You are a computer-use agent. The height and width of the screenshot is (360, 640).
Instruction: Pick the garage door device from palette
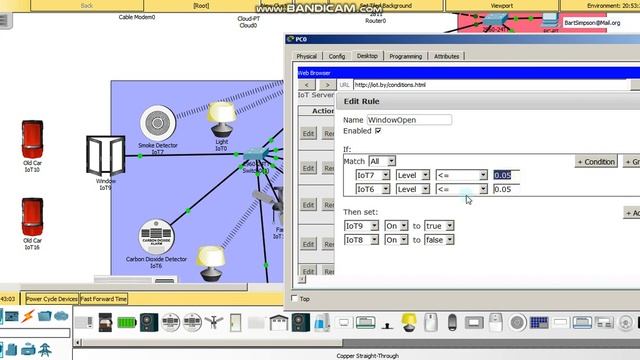point(279,323)
